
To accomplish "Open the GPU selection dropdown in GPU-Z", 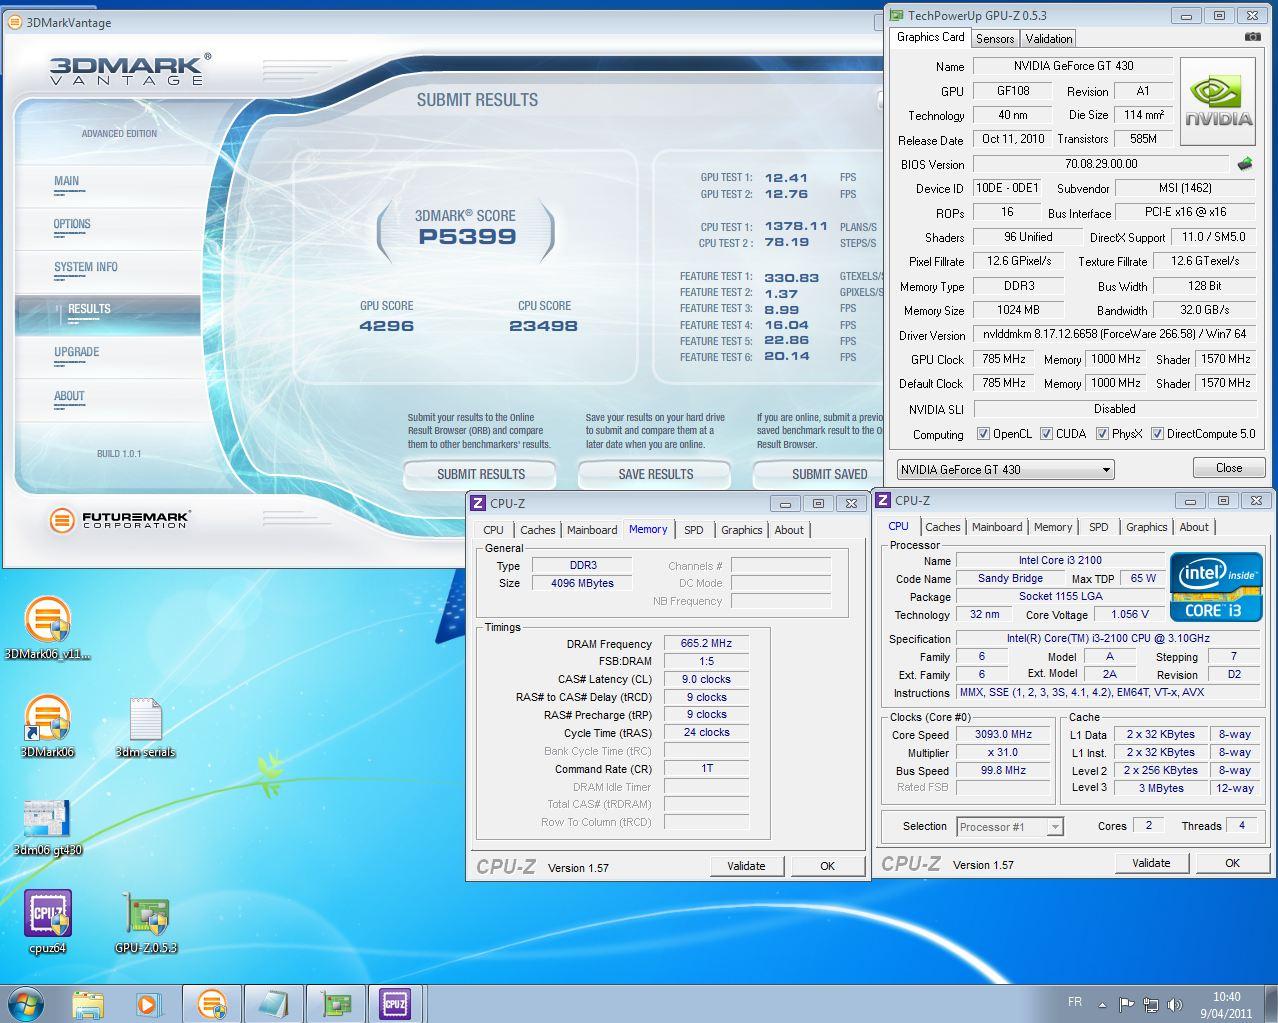I will click(x=1005, y=469).
